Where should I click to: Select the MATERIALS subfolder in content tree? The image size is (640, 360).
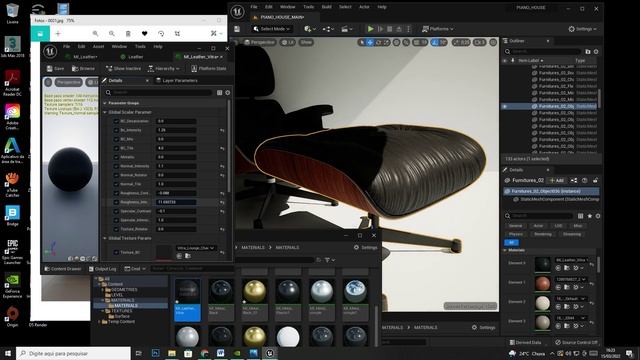126,305
